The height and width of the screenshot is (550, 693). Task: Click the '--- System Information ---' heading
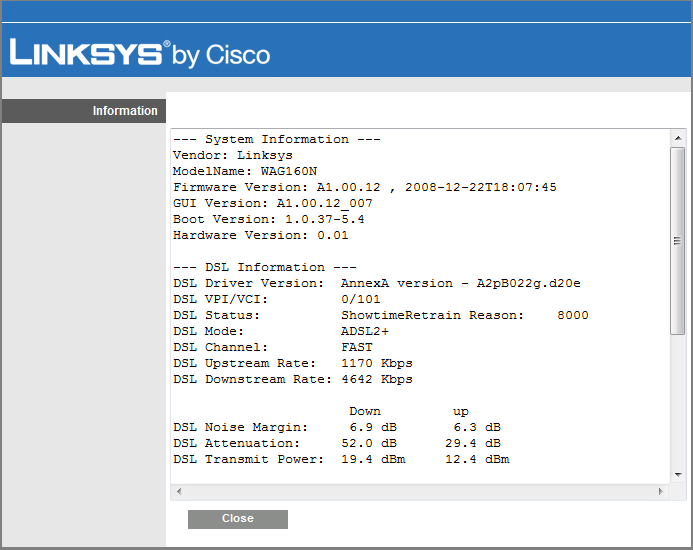[x=277, y=139]
